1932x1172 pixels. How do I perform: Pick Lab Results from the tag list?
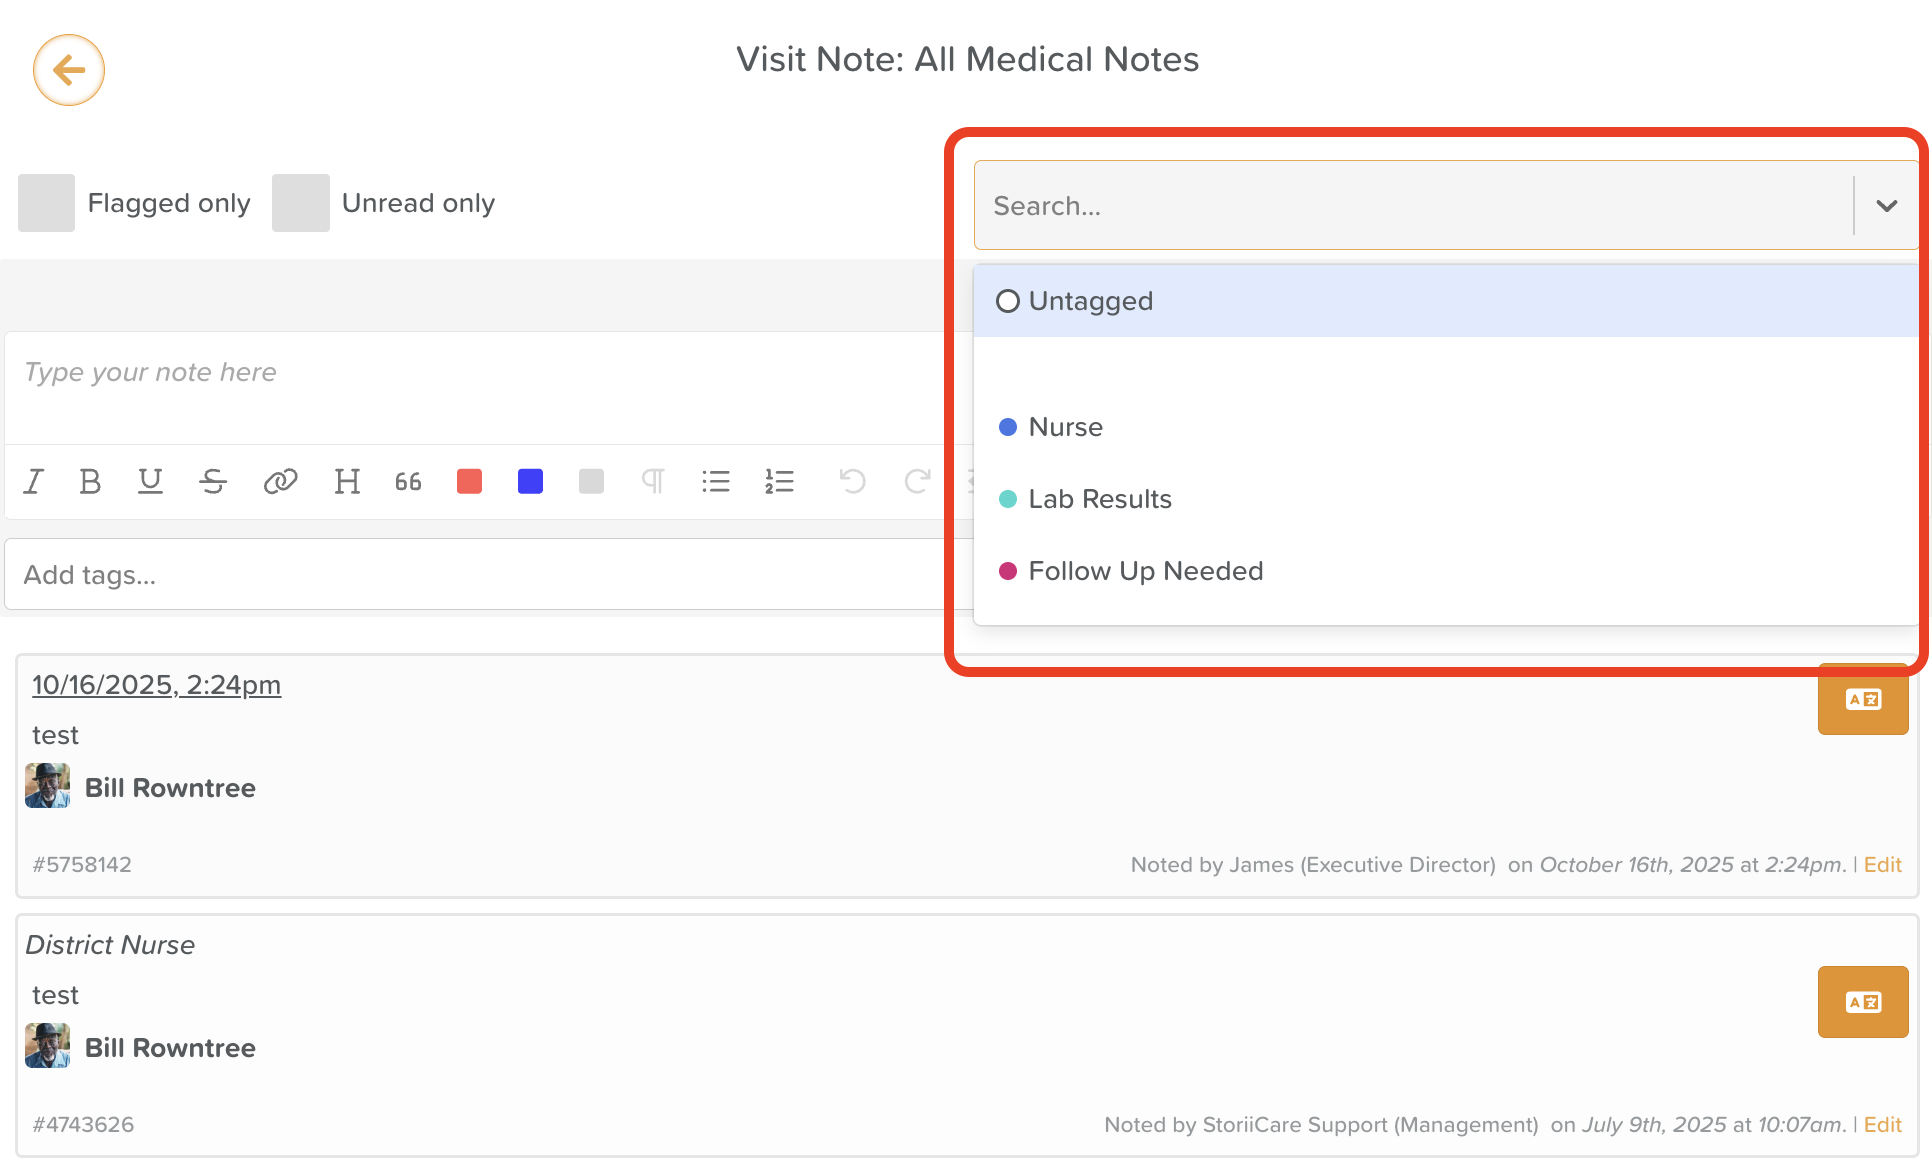(x=1099, y=499)
